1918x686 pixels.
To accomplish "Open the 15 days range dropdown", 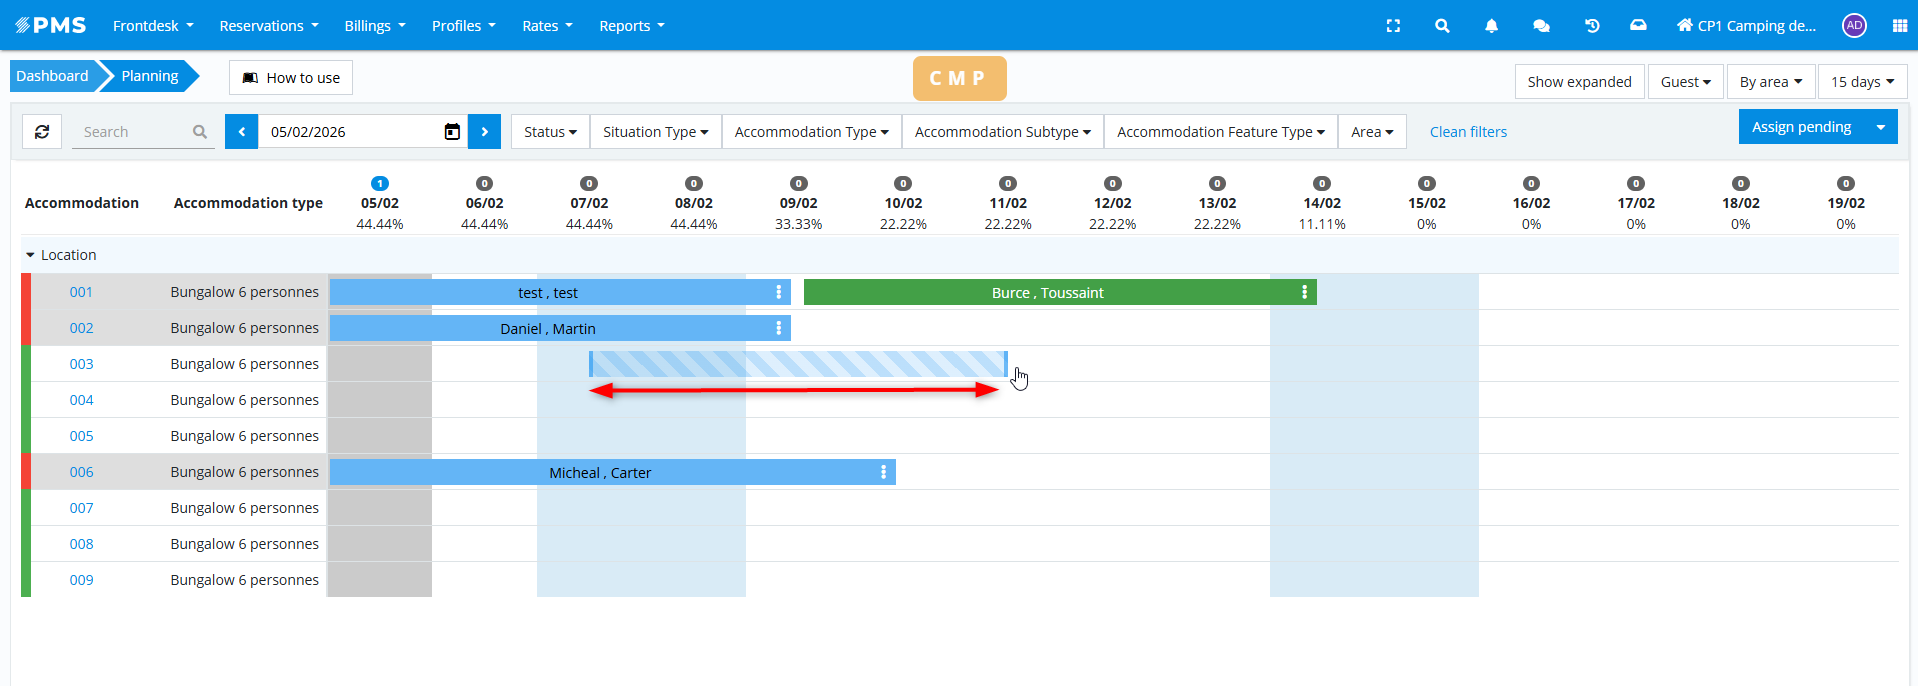I will 1862,82.
